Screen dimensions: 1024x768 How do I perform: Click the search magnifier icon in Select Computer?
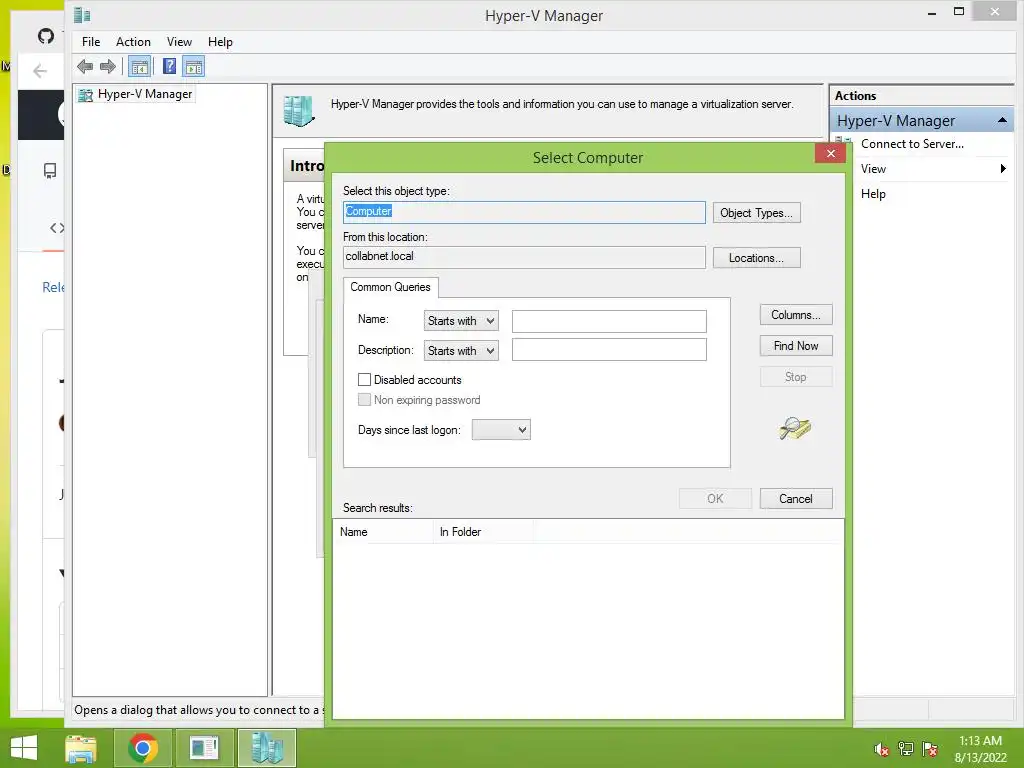tap(795, 428)
